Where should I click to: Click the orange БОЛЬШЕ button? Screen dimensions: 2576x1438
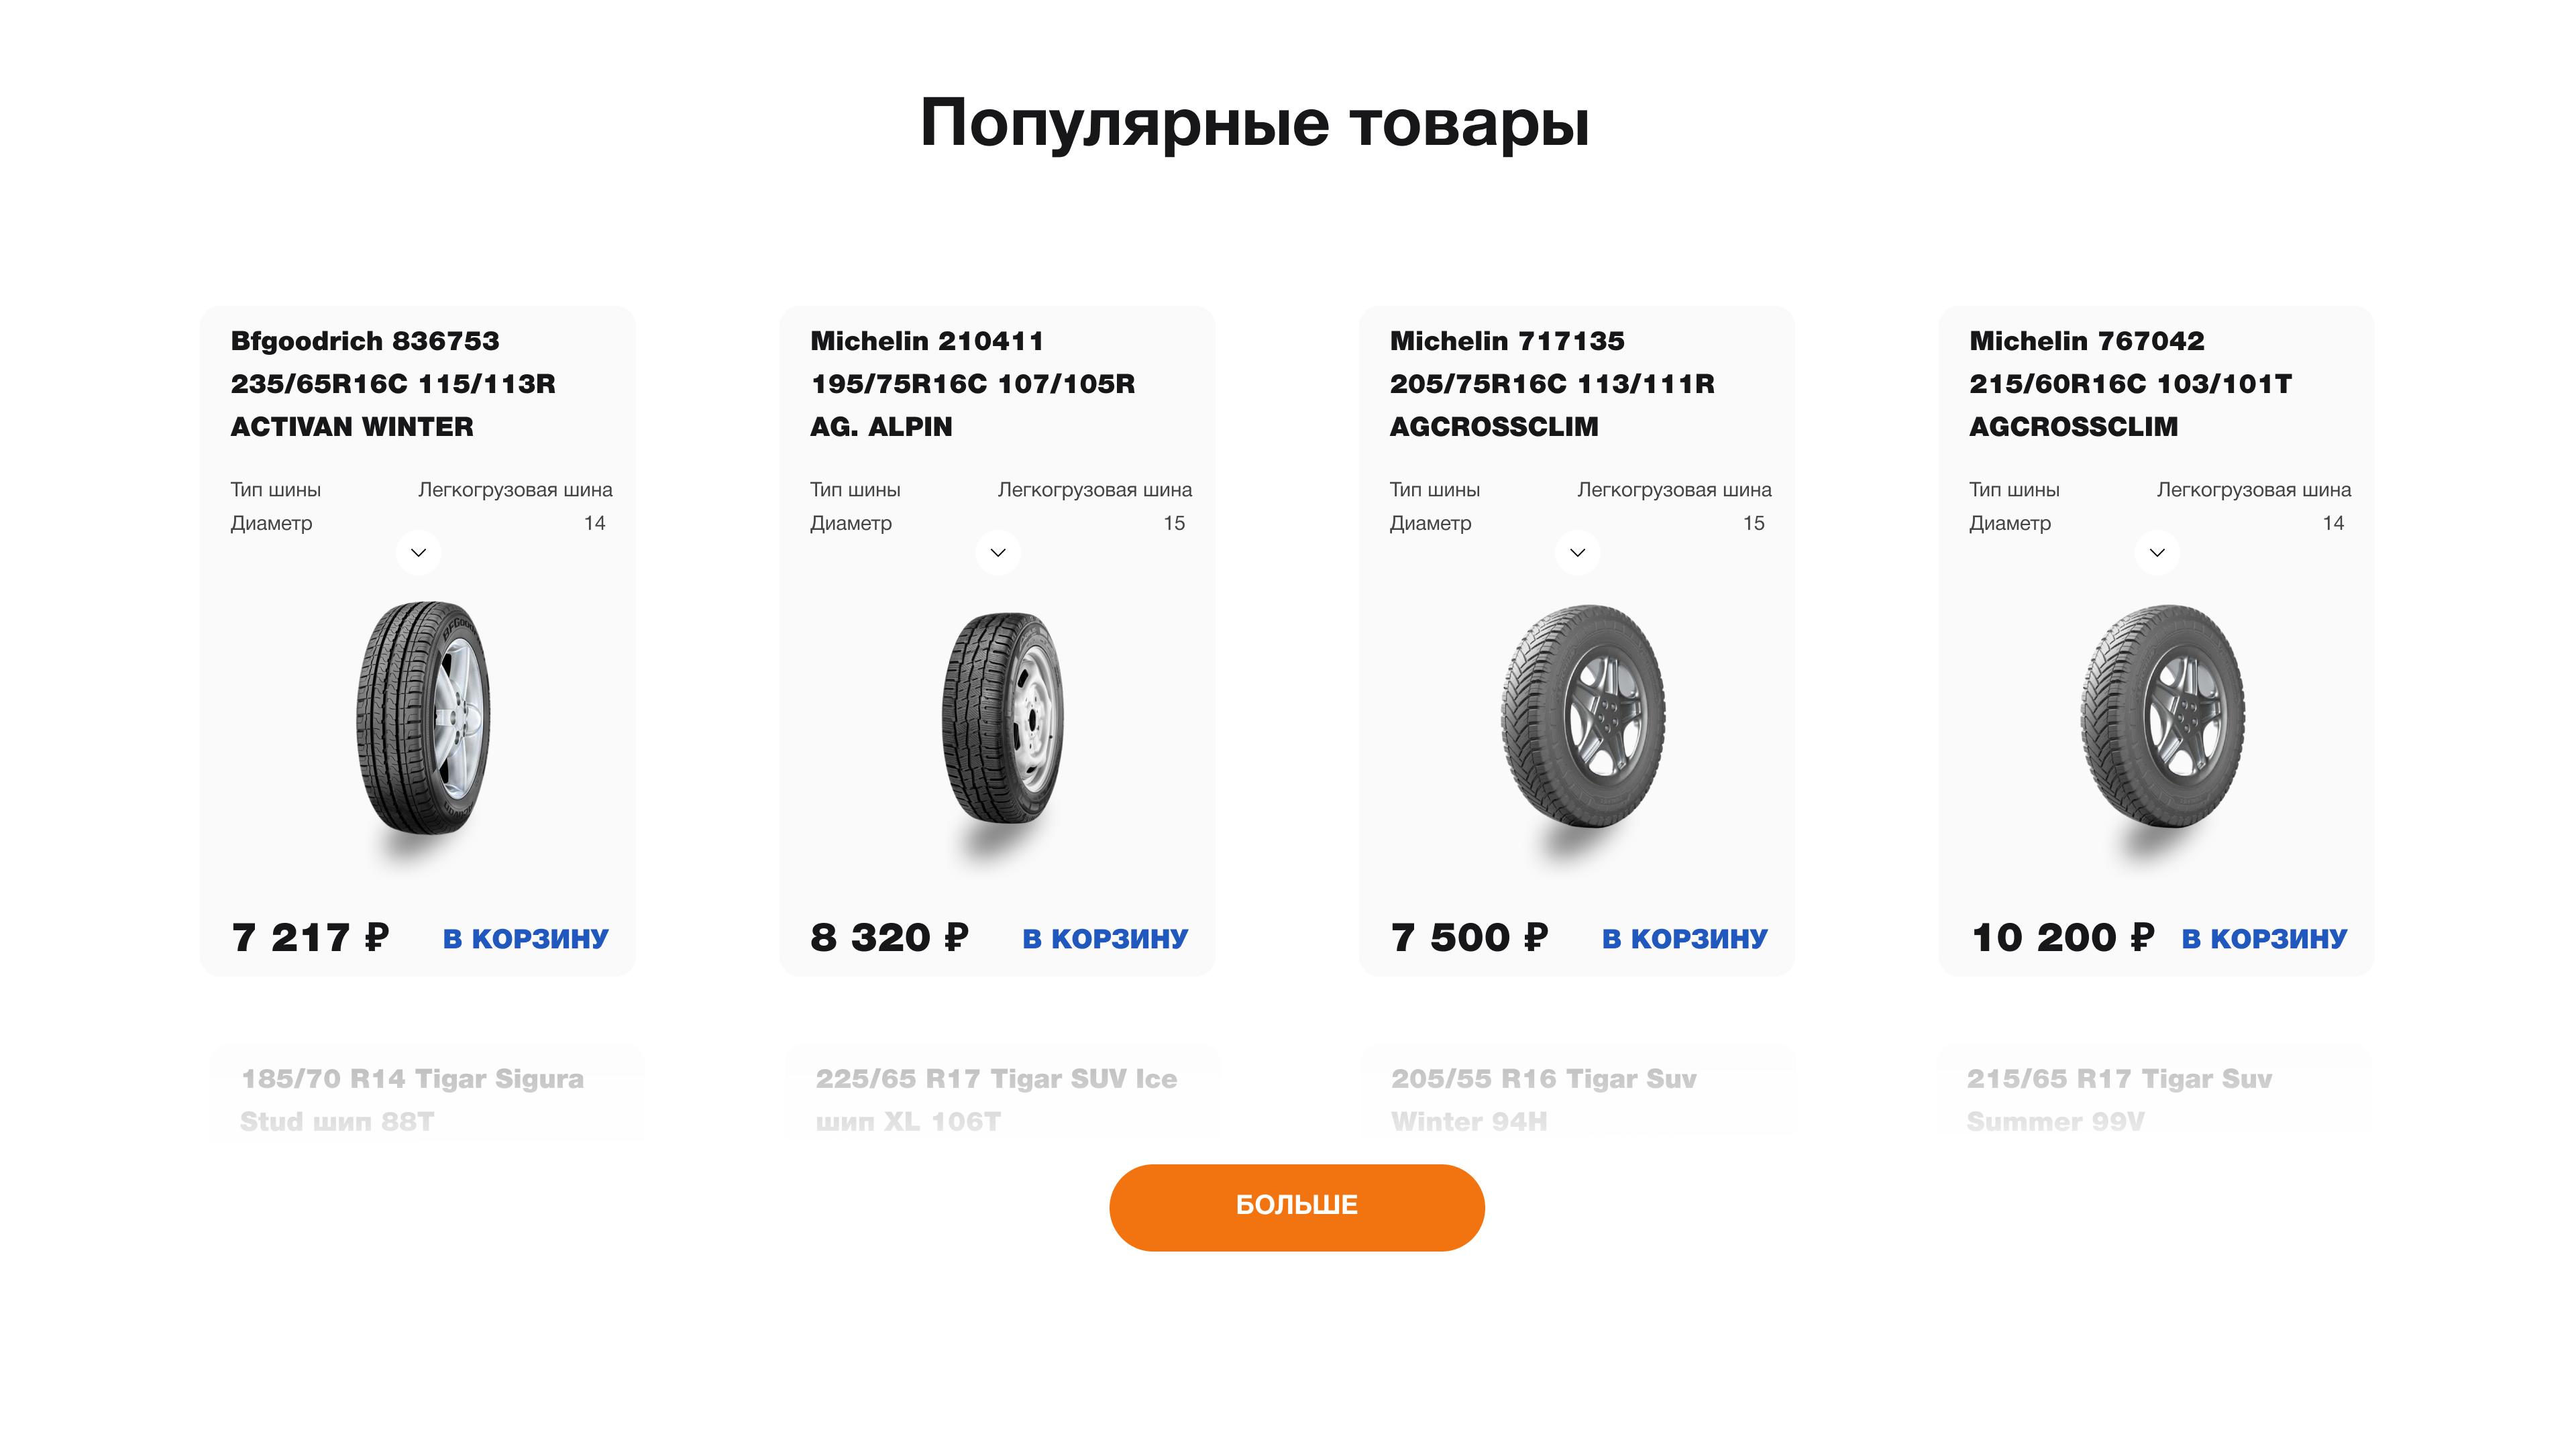(1296, 1207)
